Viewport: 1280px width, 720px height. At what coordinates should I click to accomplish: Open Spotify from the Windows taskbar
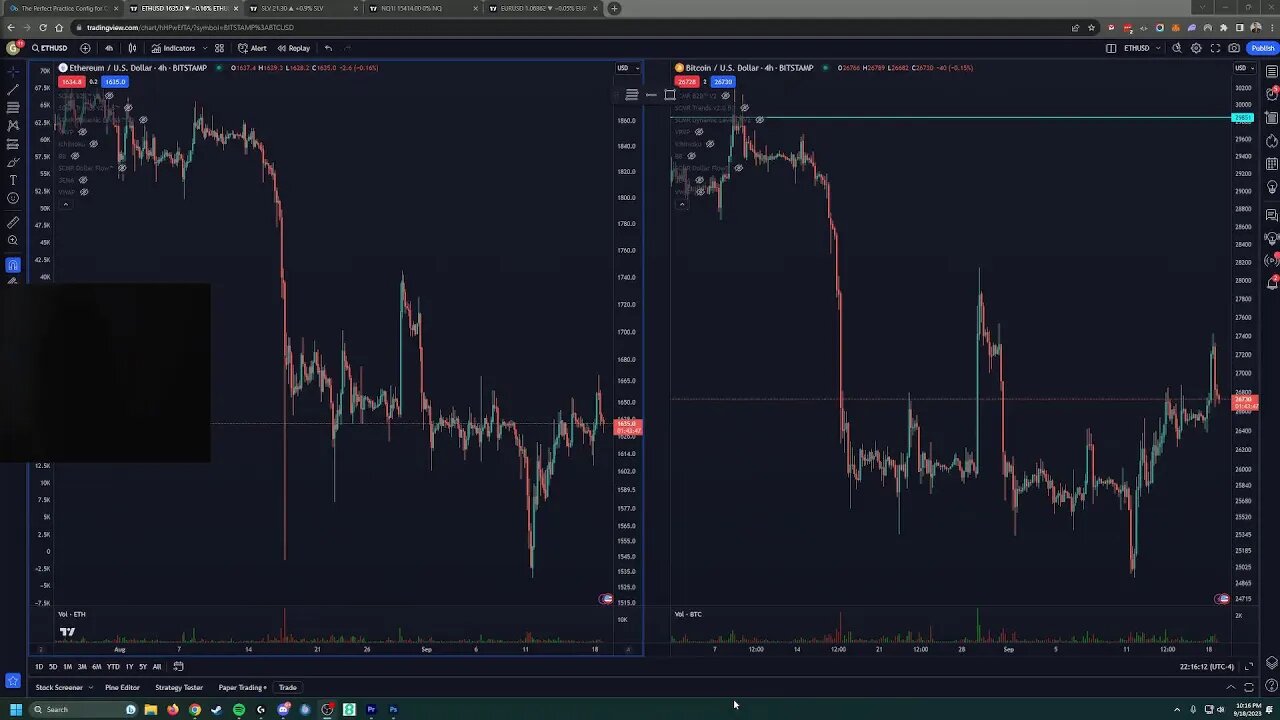239,710
